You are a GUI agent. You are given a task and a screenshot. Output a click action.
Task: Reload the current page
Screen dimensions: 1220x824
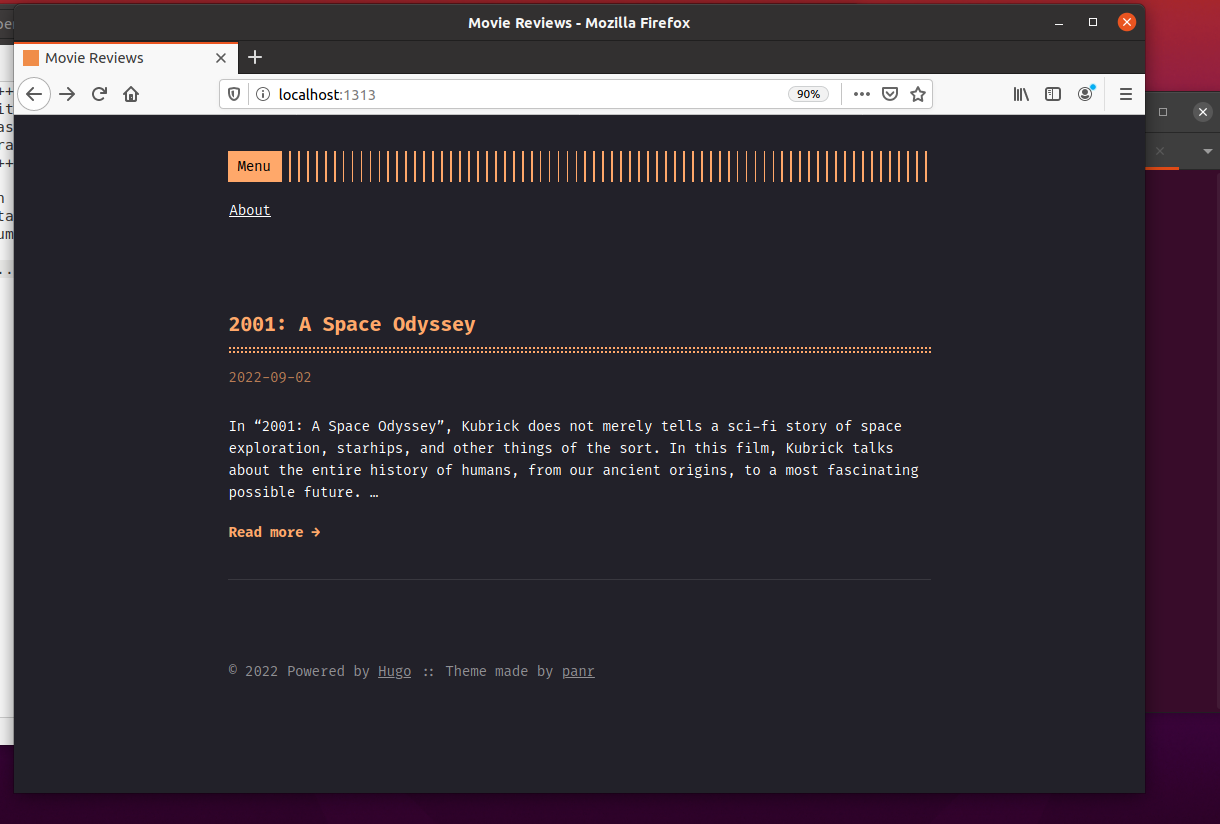point(99,94)
